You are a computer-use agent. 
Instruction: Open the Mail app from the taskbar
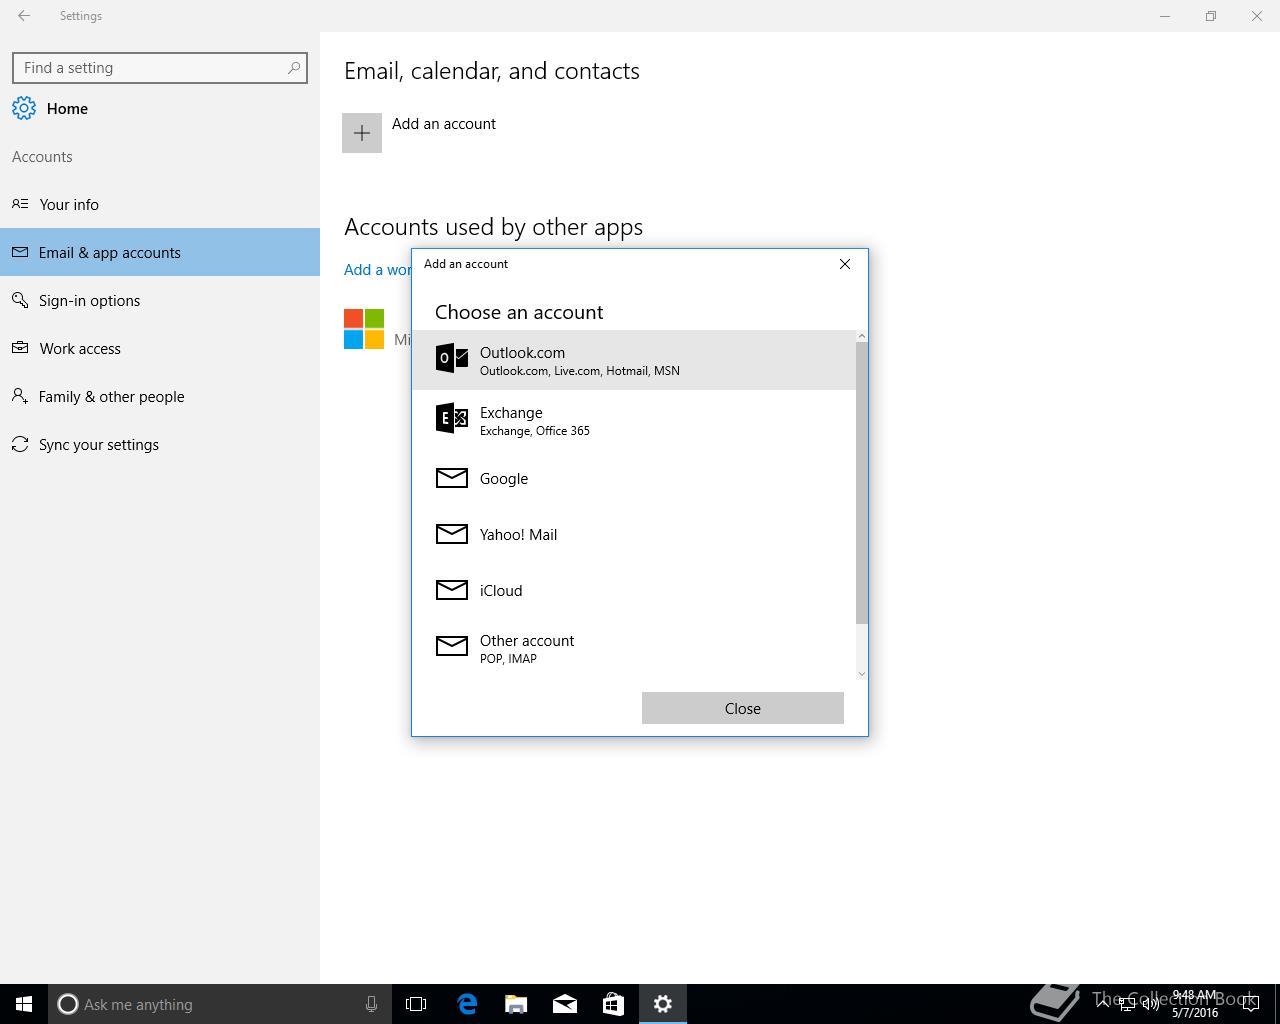[565, 1004]
